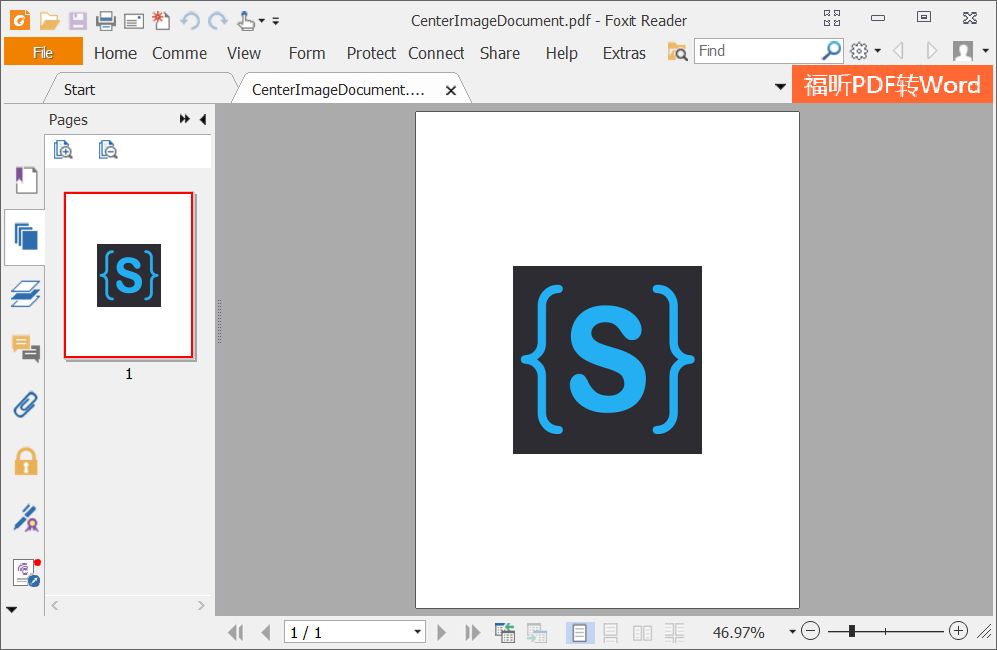Open the page number dropdown
This screenshot has width=997, height=650.
click(x=417, y=632)
